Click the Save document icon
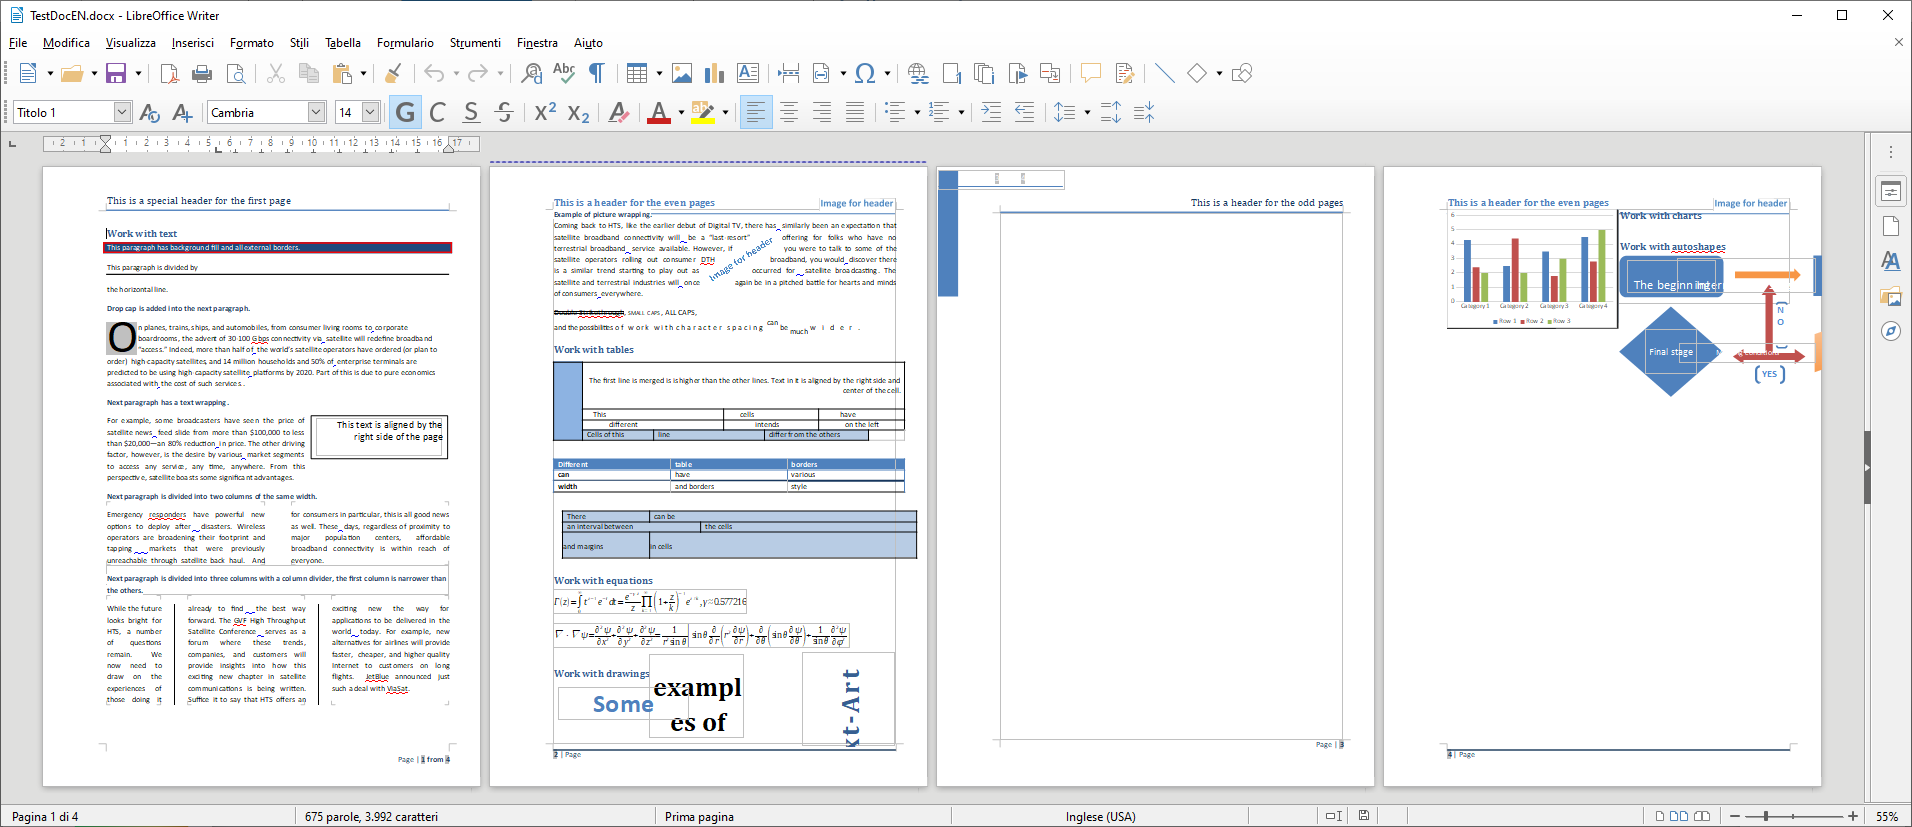1912x827 pixels. (x=116, y=73)
